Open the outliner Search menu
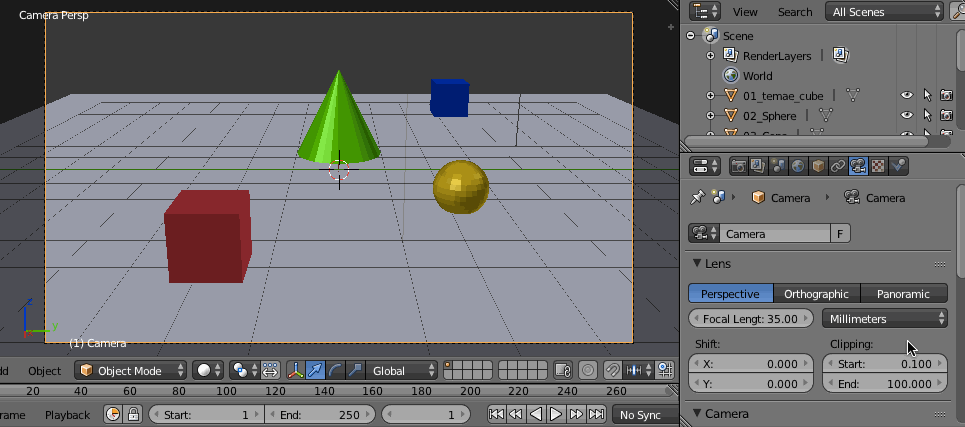 click(795, 12)
